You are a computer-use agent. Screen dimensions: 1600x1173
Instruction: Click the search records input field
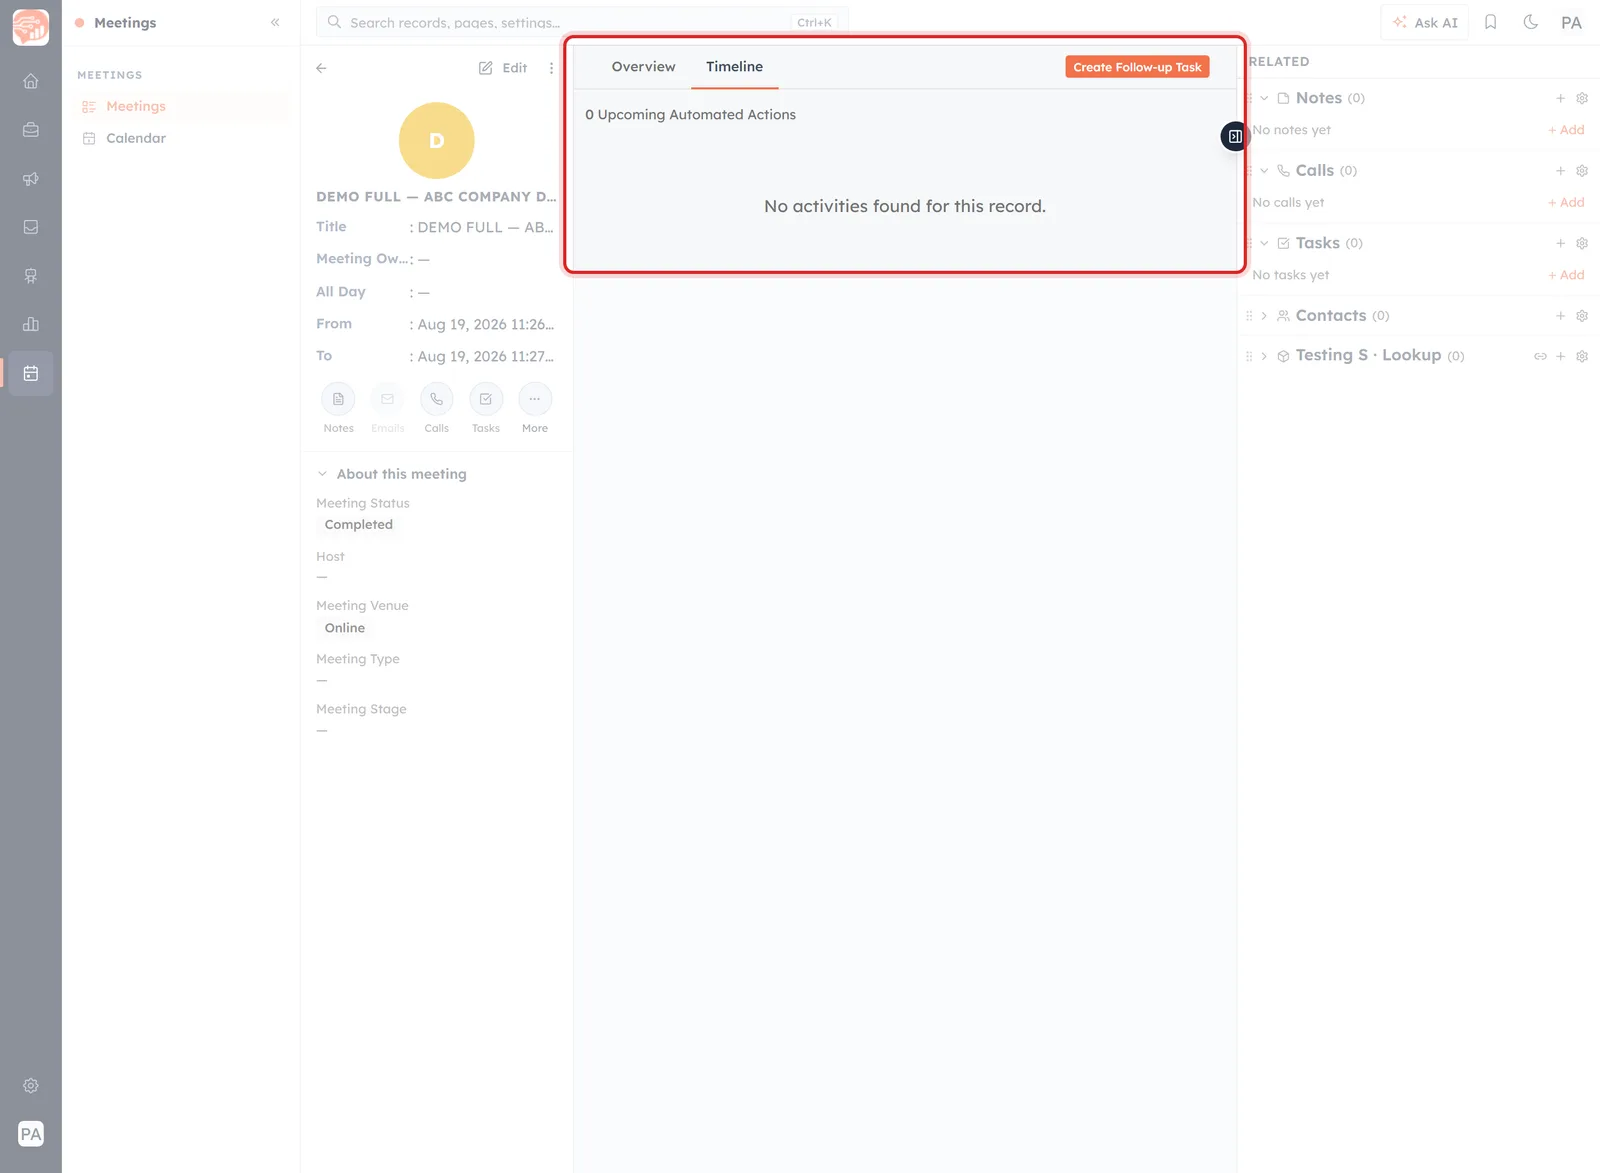coord(582,22)
